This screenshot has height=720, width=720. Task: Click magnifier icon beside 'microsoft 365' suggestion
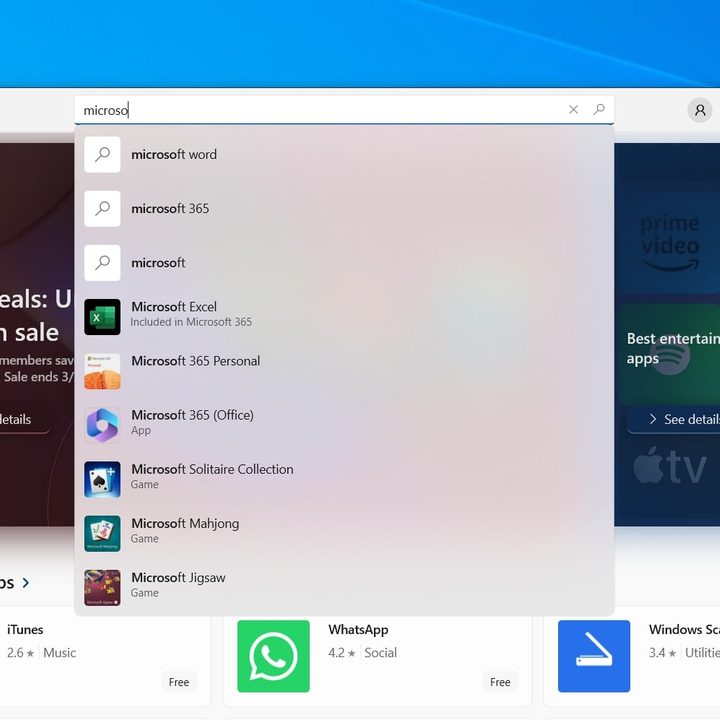pos(102,208)
